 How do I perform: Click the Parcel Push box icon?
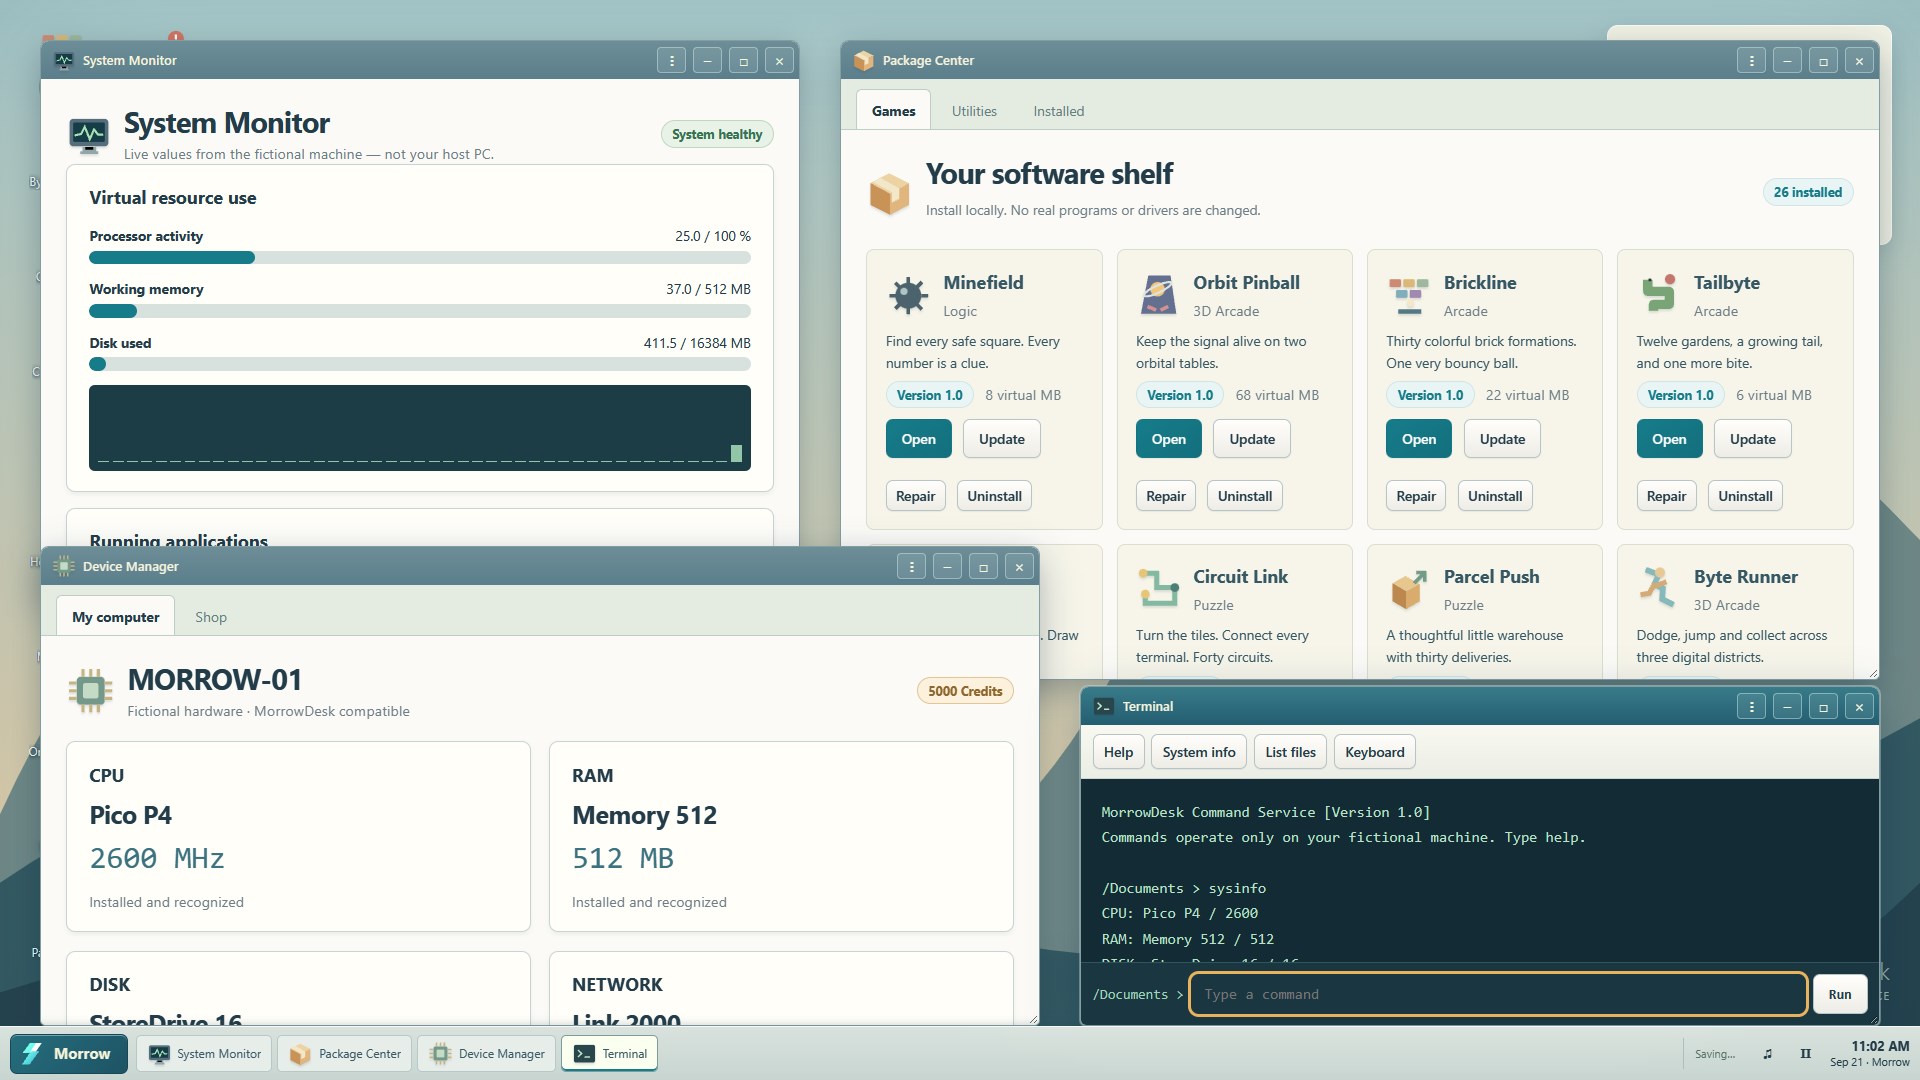click(1408, 589)
